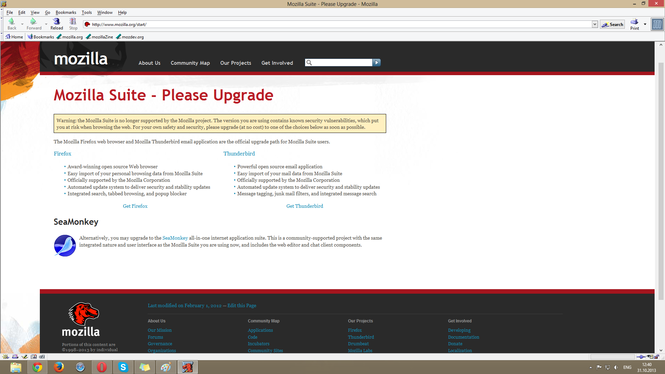Open Bookmarks folder in personal toolbar

[x=41, y=37]
